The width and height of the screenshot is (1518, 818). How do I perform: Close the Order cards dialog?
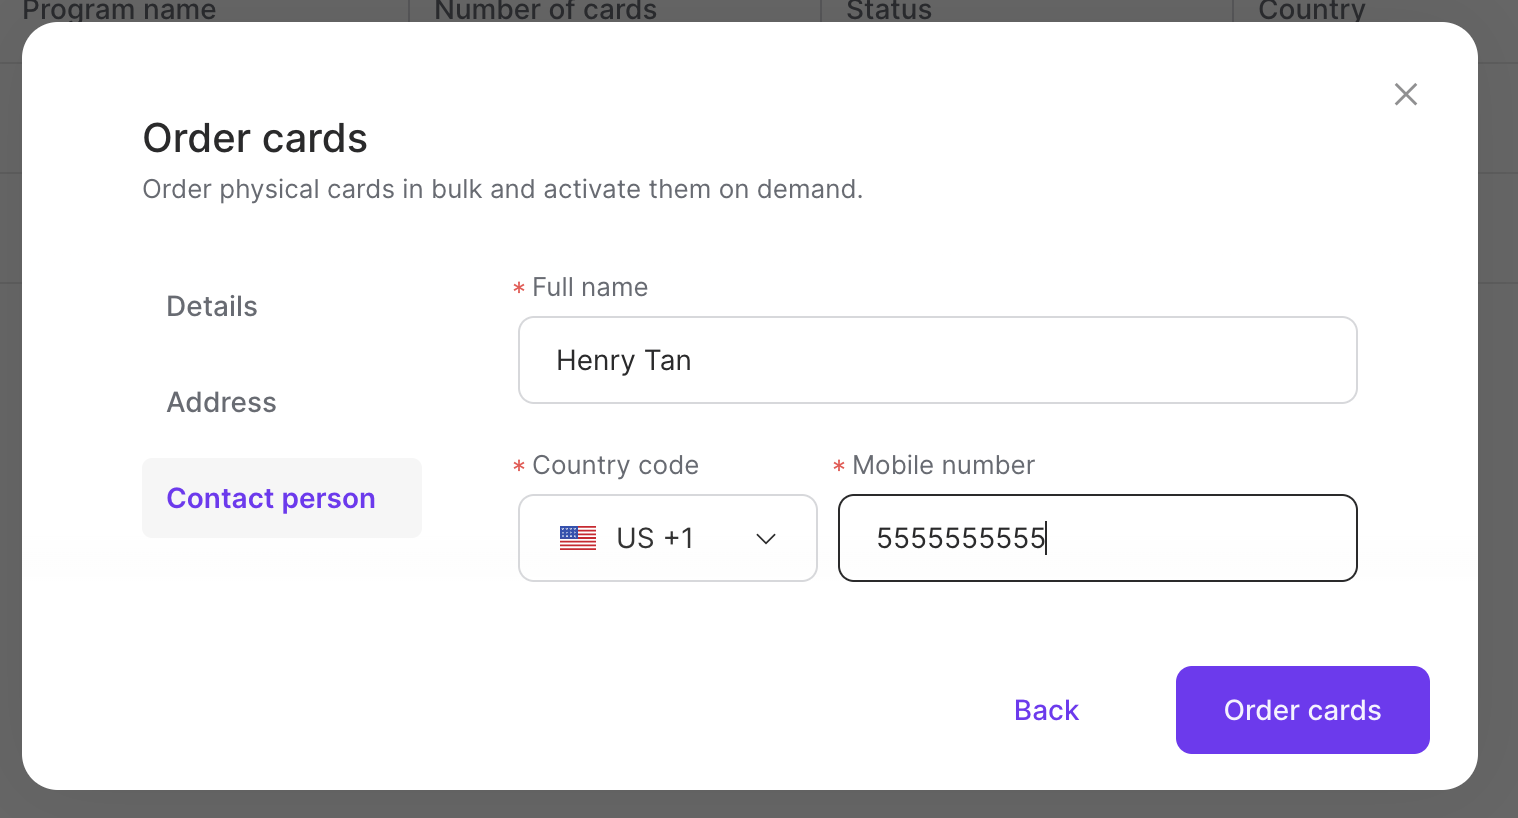click(x=1405, y=94)
